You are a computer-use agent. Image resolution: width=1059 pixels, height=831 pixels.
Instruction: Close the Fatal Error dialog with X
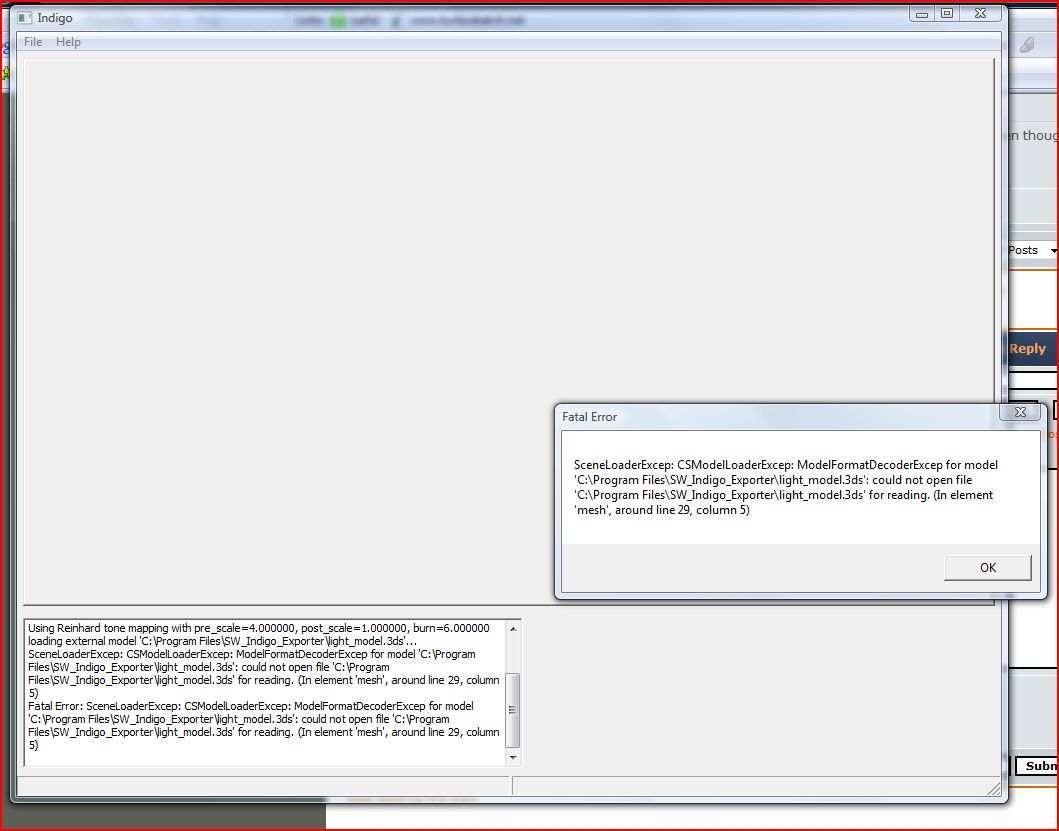(1020, 412)
